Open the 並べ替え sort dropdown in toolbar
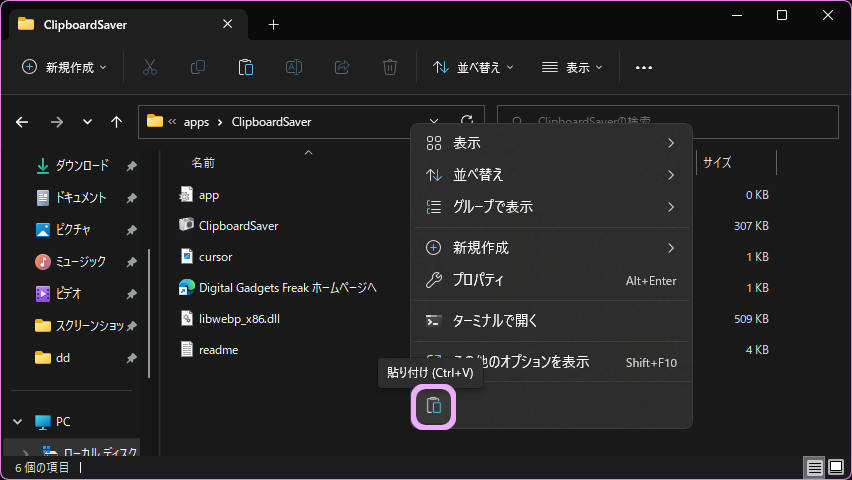Viewport: 852px width, 480px height. click(473, 67)
